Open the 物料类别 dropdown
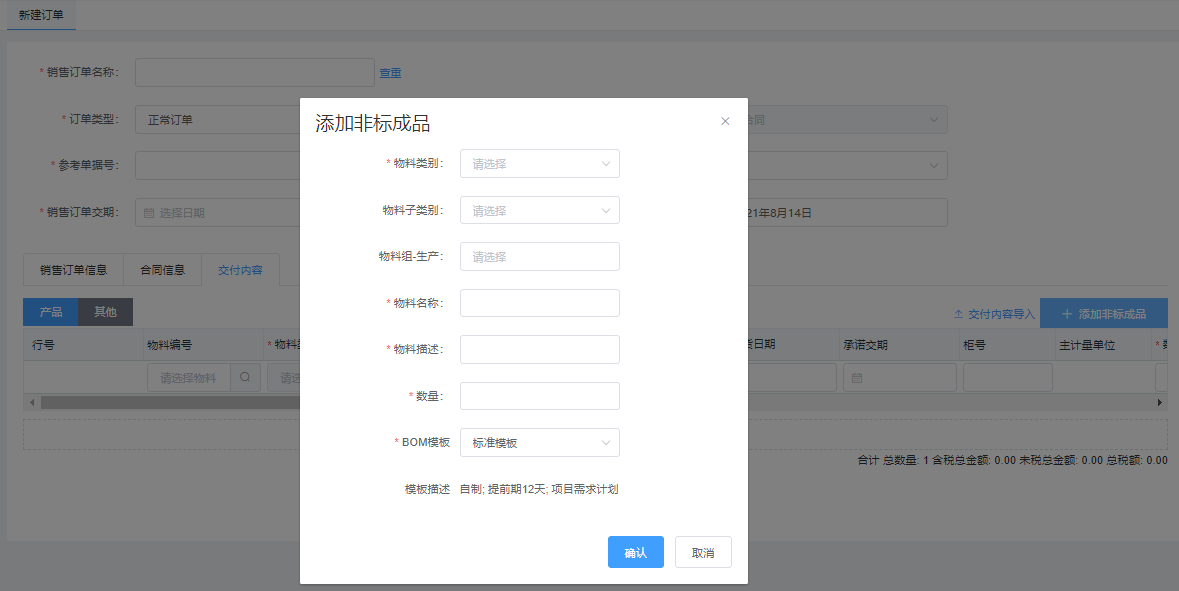Viewport: 1179px width, 591px height. [x=539, y=164]
